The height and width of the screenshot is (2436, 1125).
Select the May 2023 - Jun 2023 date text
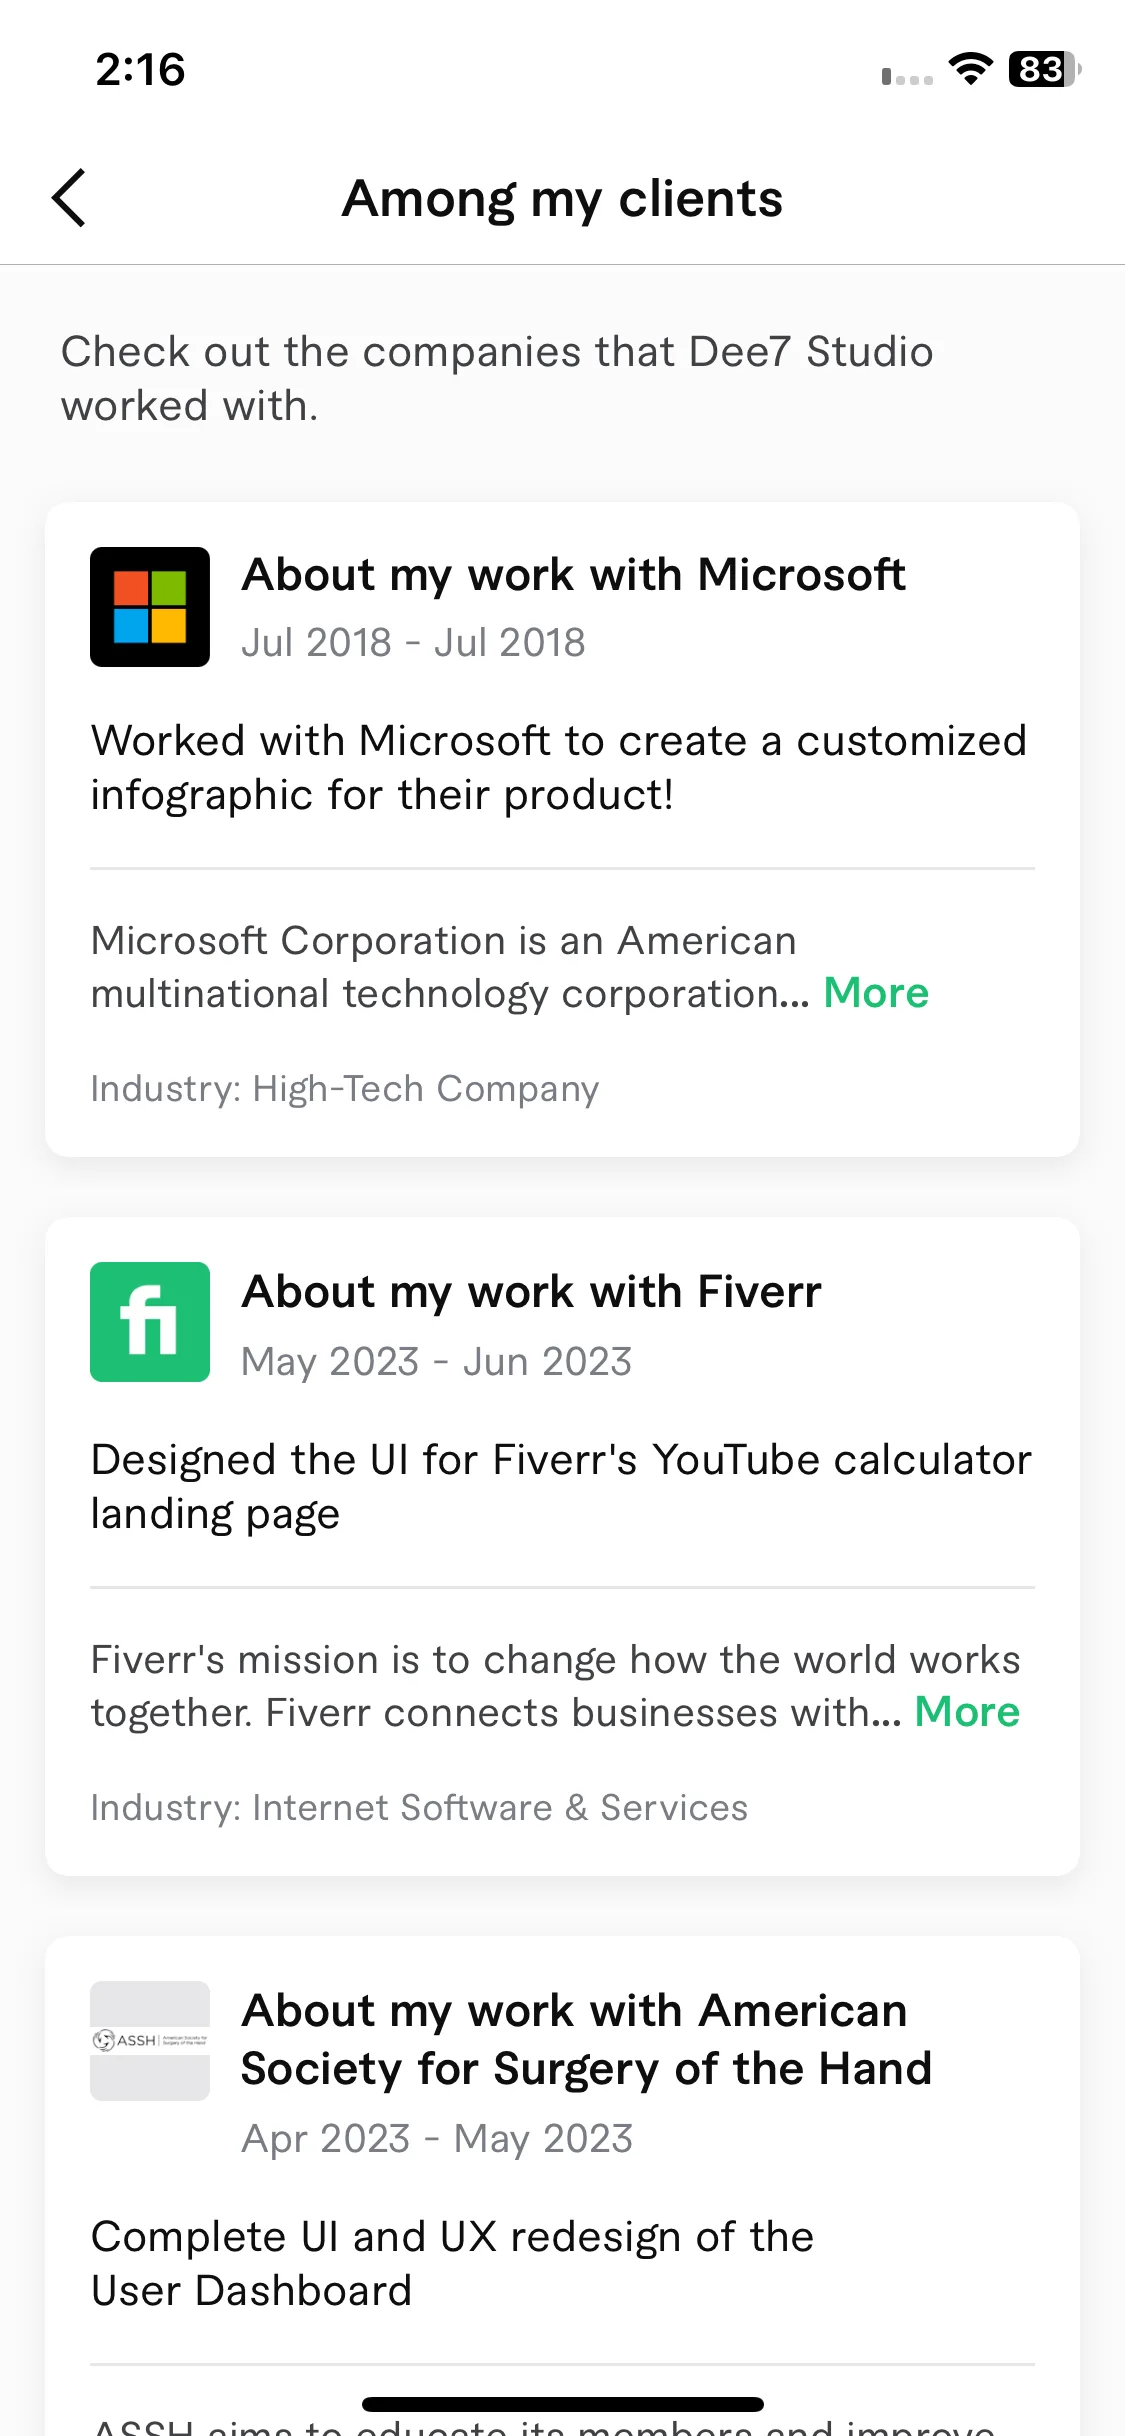(437, 1362)
